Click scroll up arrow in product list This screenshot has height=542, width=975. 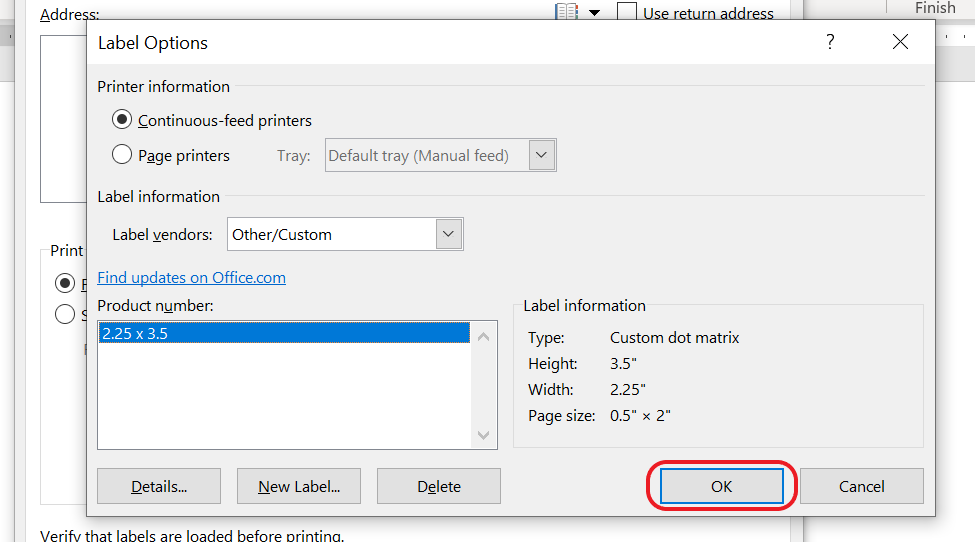tap(484, 336)
